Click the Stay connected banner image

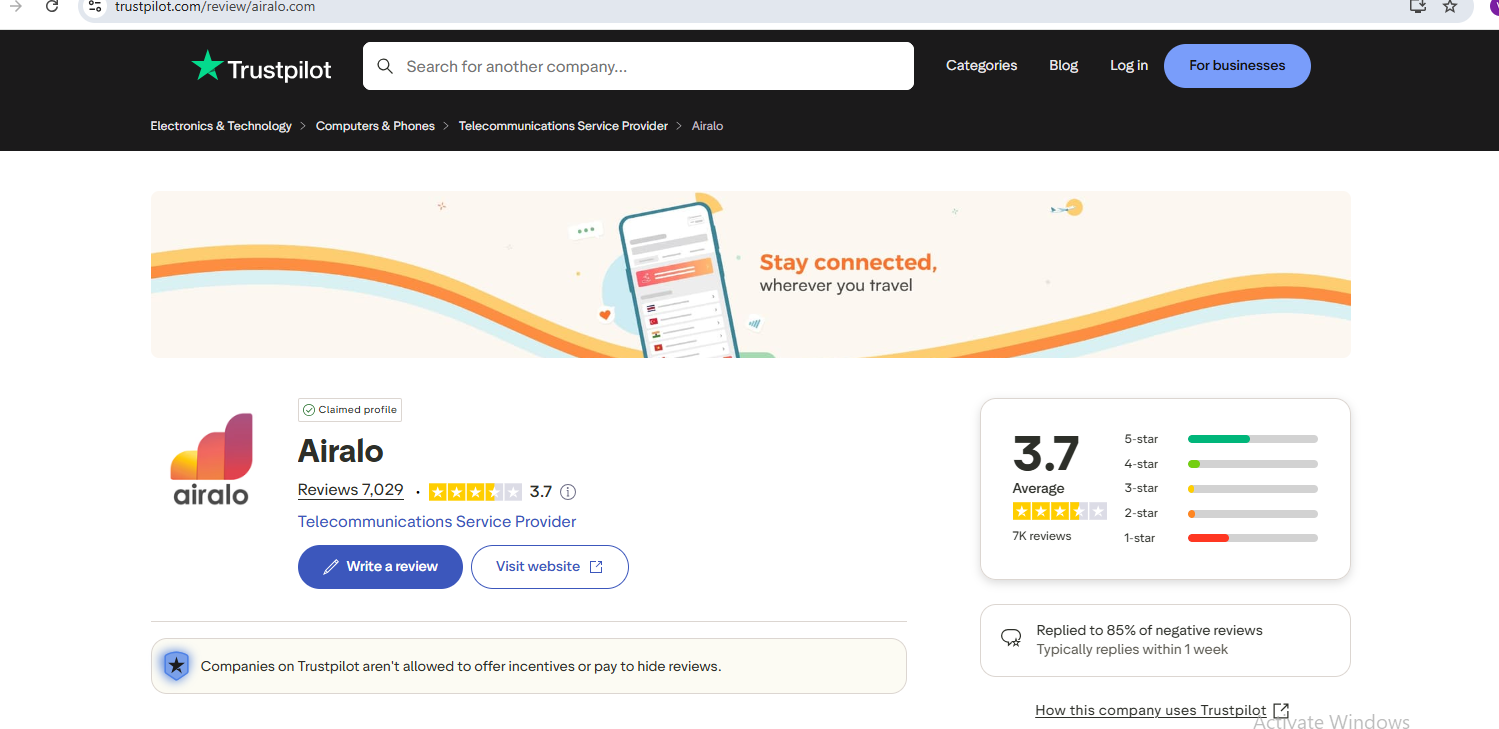pyautogui.click(x=750, y=274)
